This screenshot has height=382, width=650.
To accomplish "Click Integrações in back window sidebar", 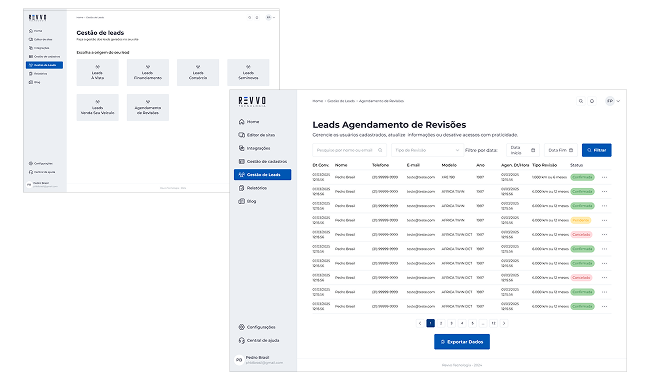I will [x=39, y=48].
